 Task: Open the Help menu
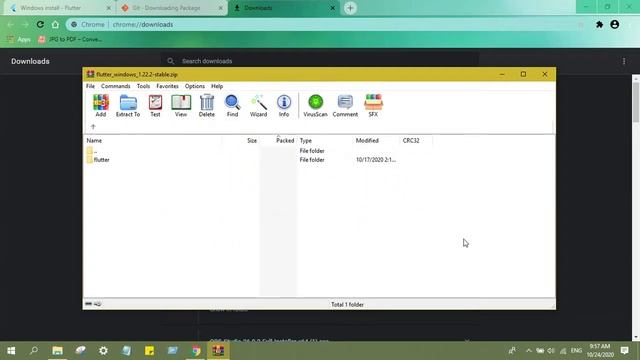coord(217,86)
